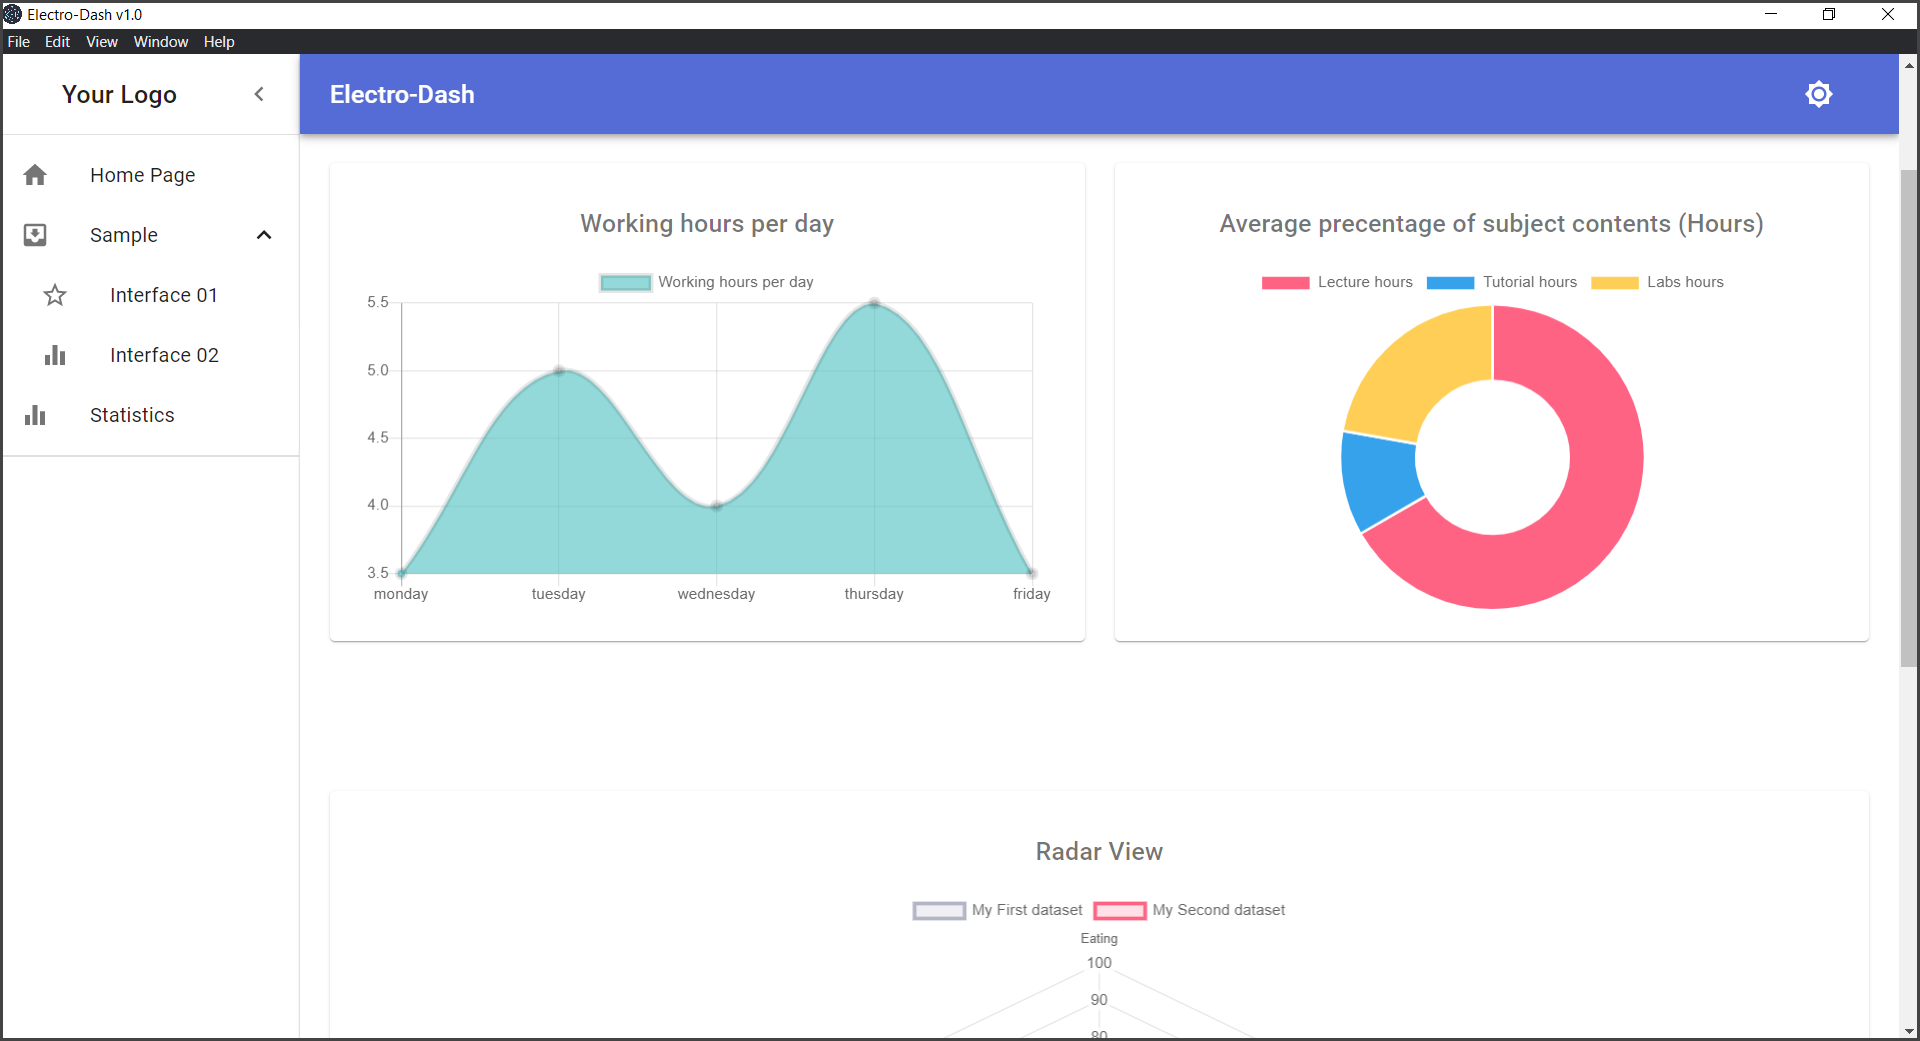Click the vertical scrollbar thumb
This screenshot has height=1041, width=1920.
(1909, 418)
